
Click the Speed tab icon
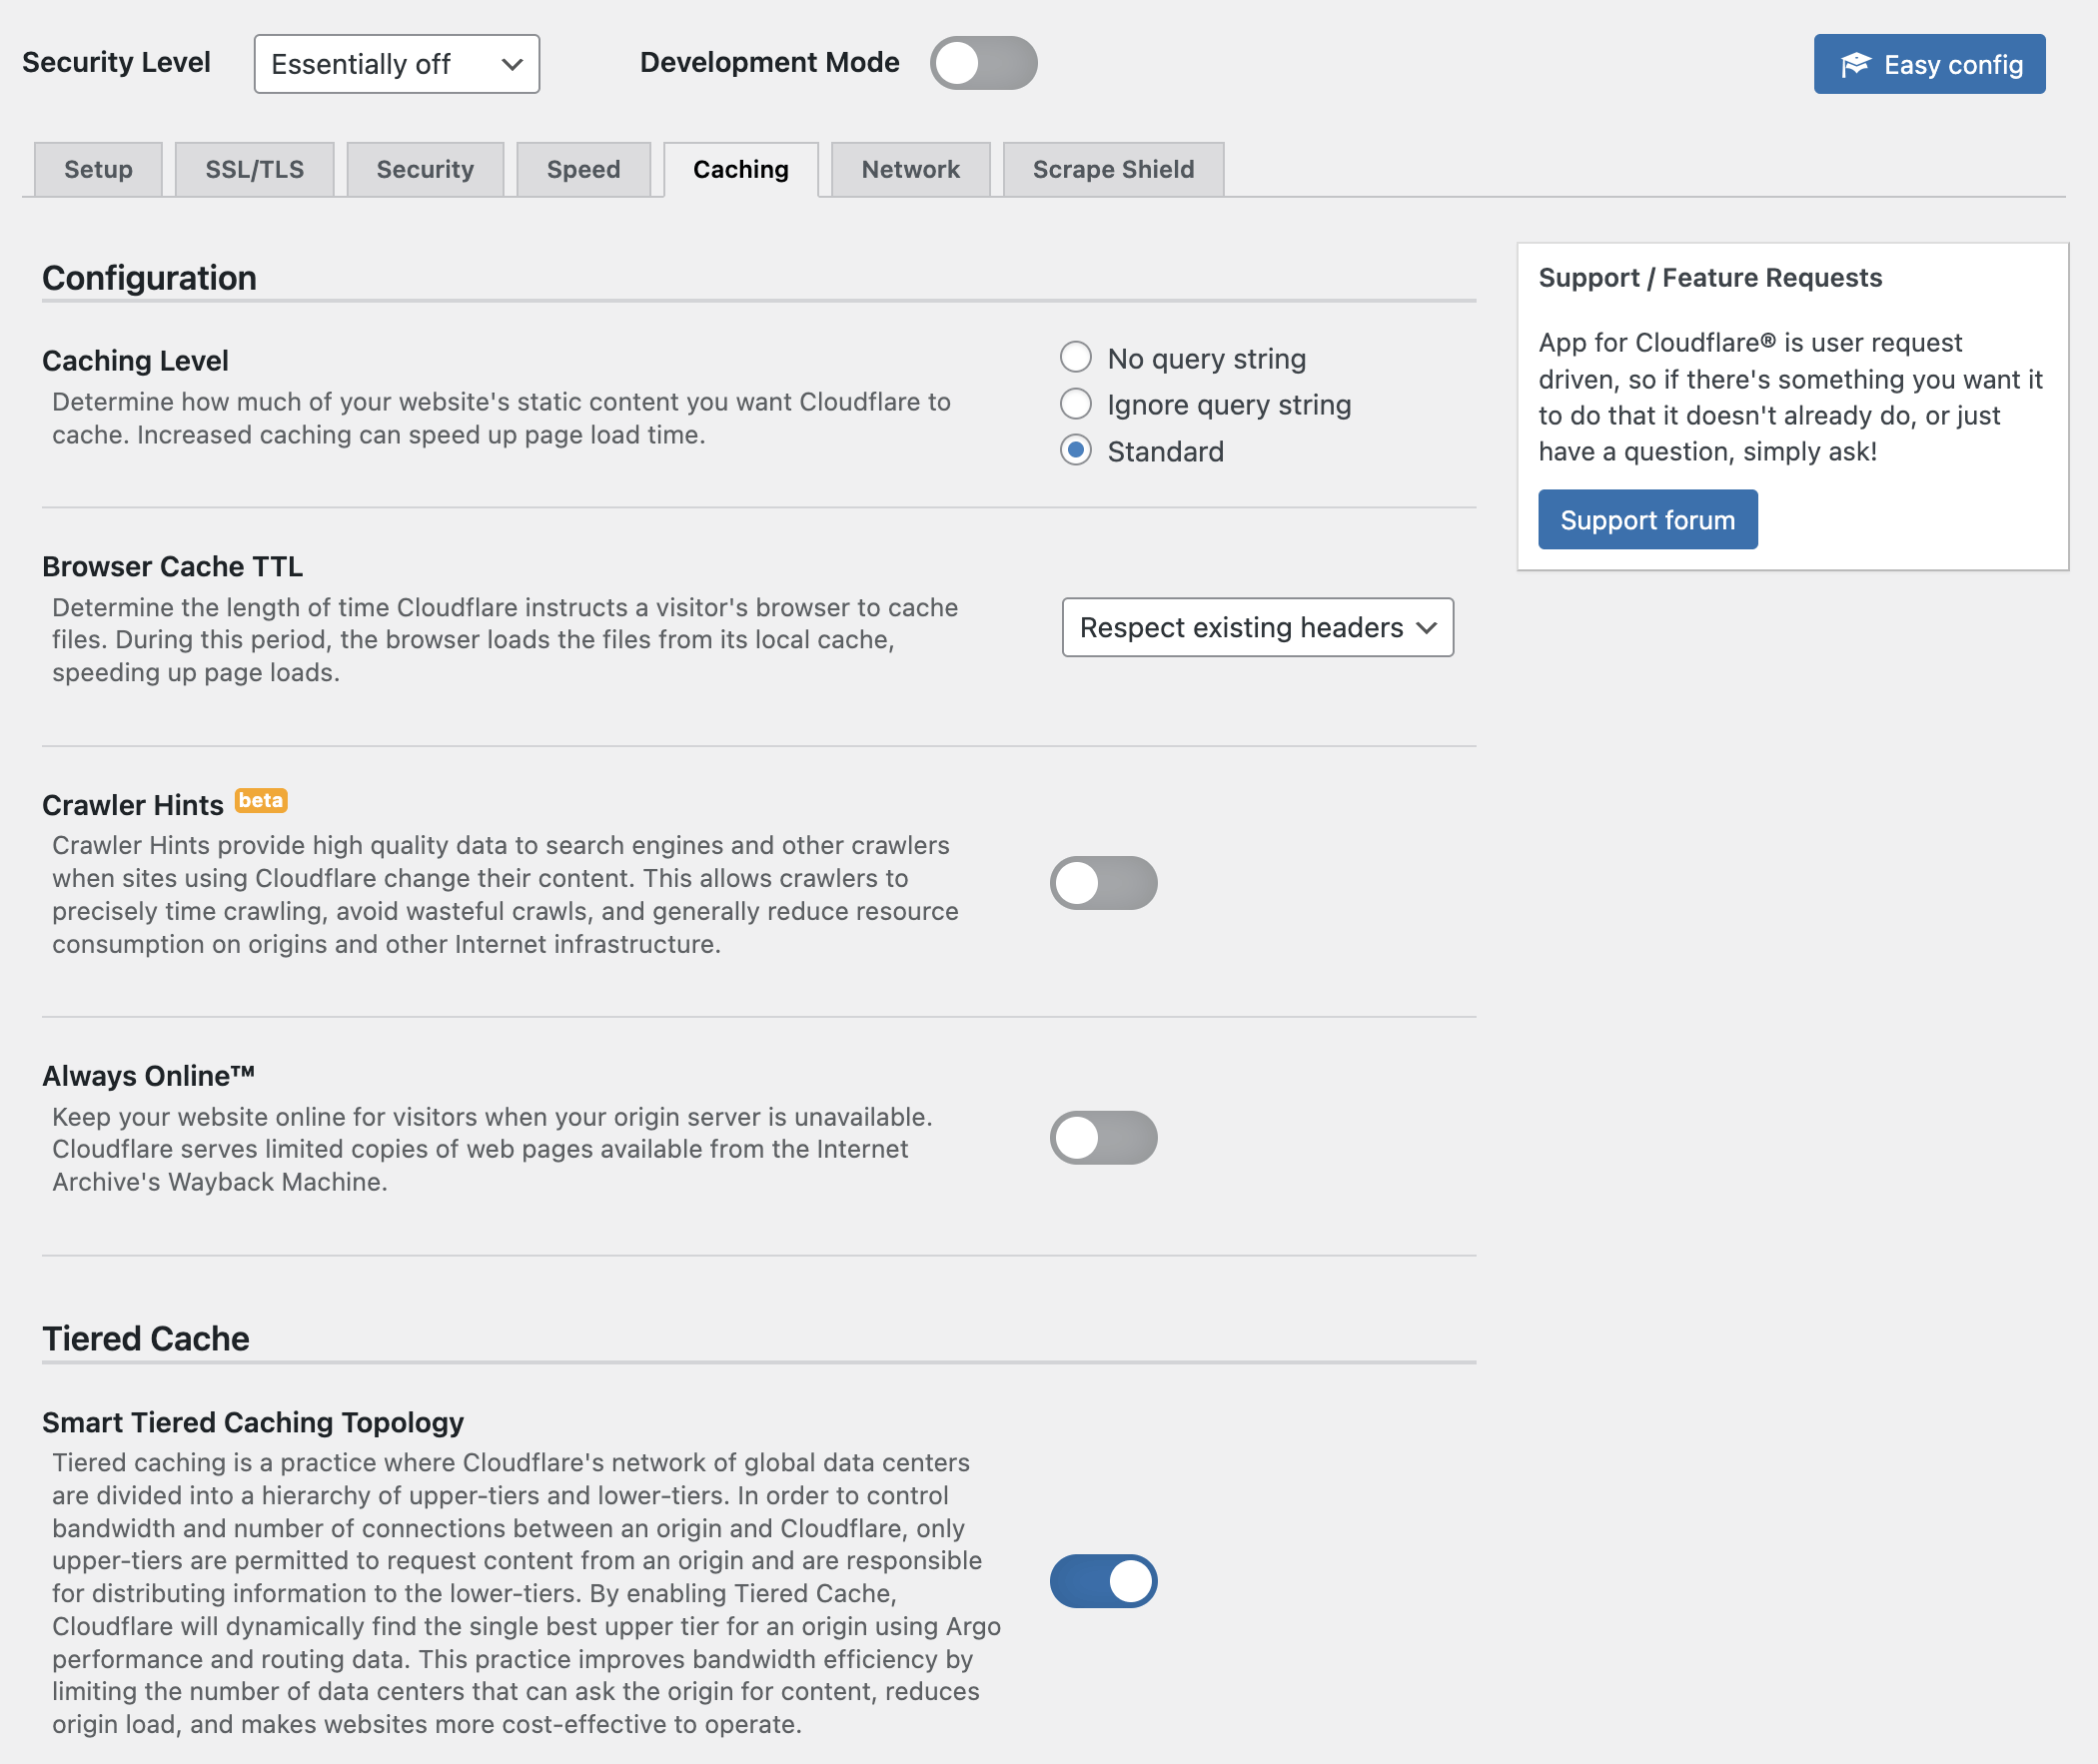pos(584,168)
